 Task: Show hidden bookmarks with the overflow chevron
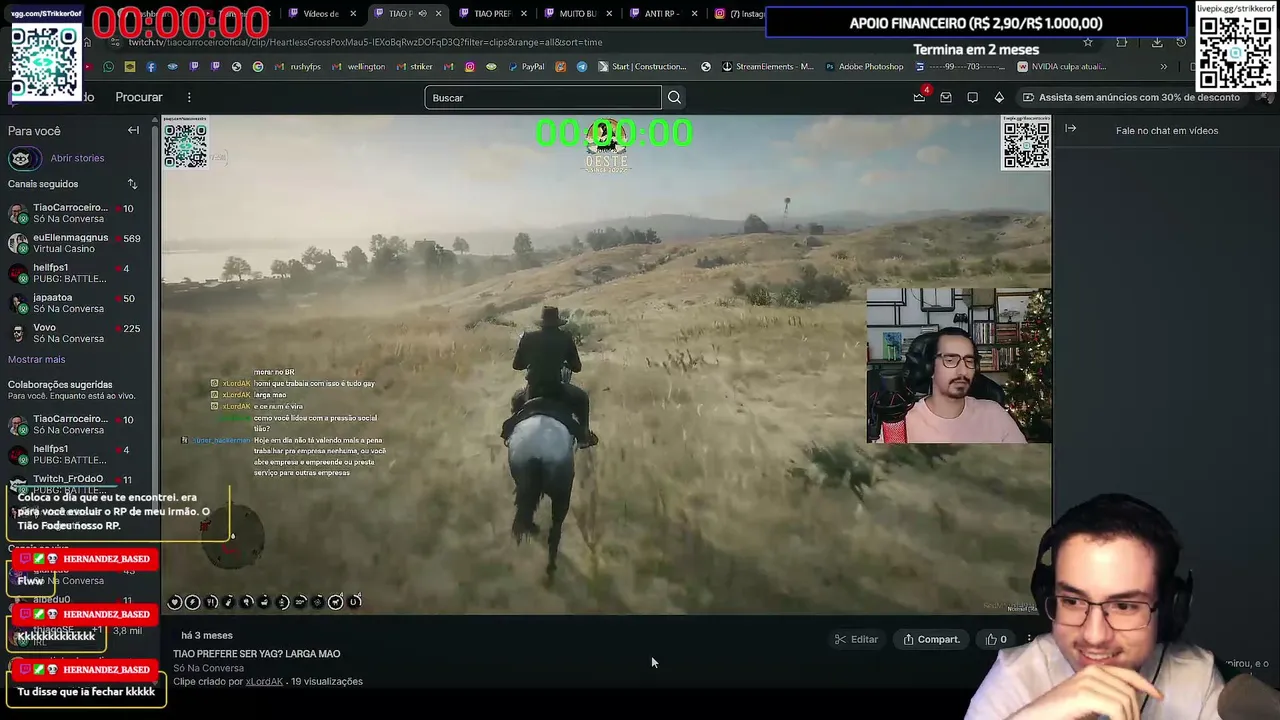pos(1163,67)
